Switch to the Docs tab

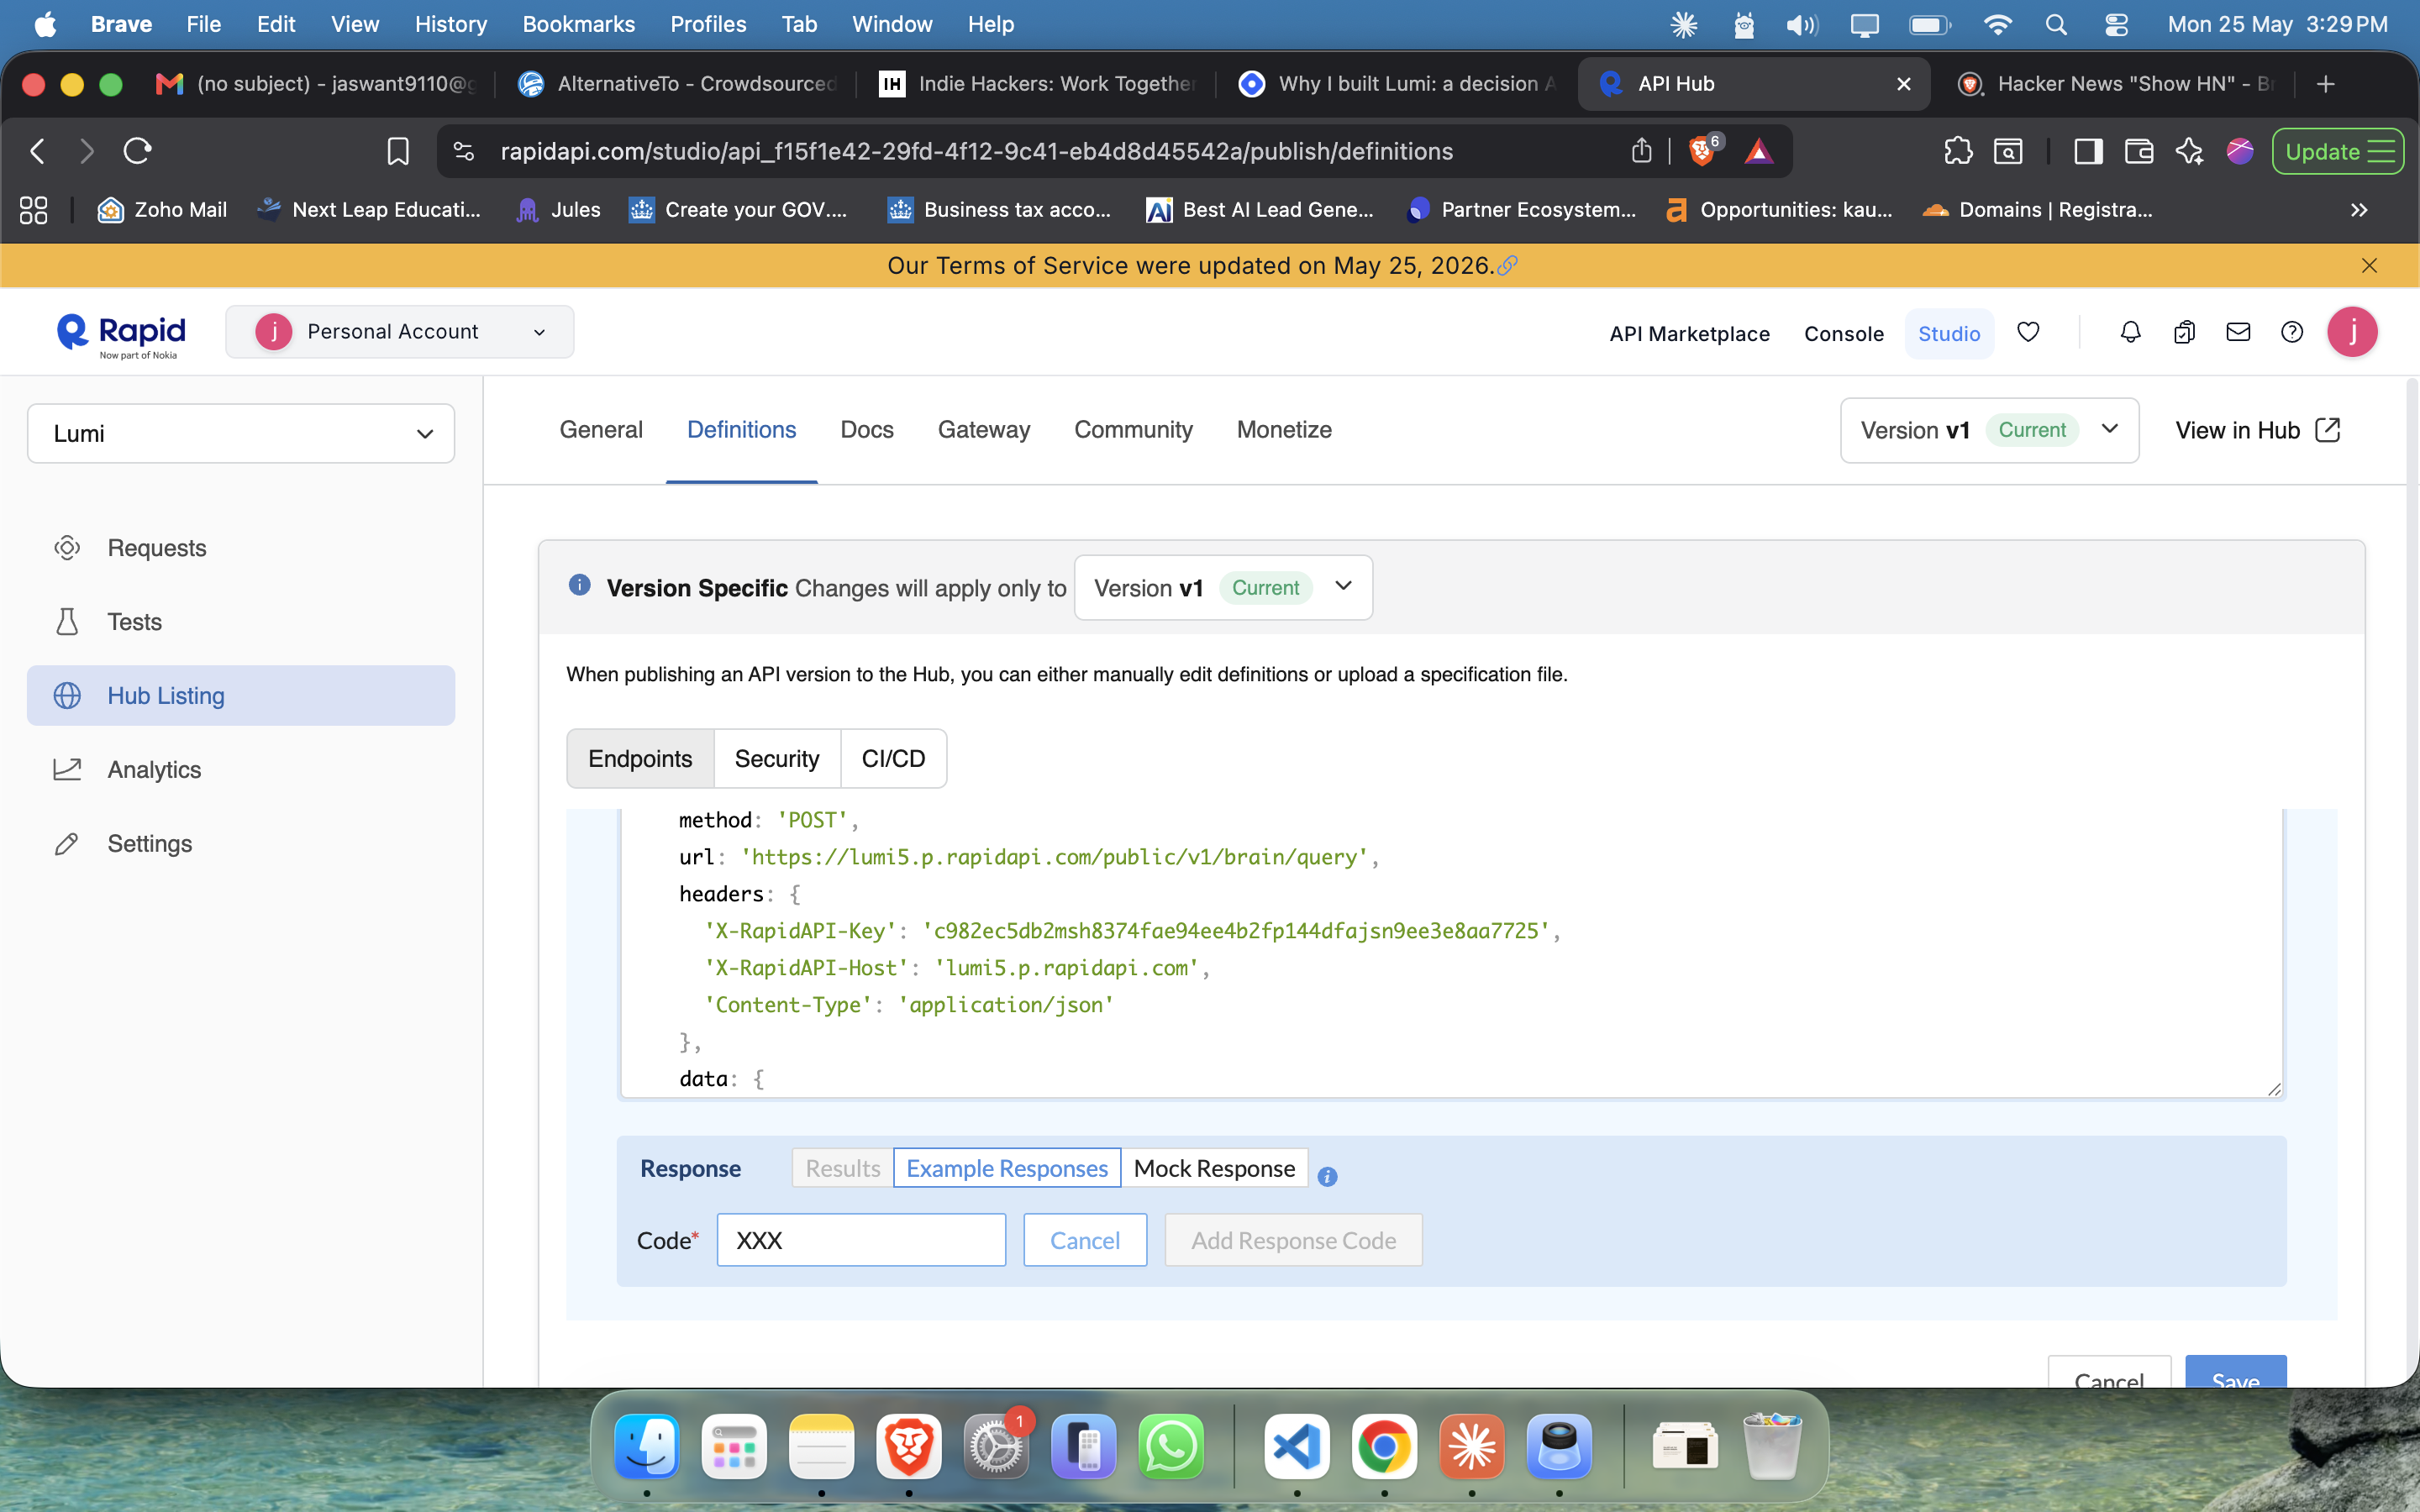[867, 430]
